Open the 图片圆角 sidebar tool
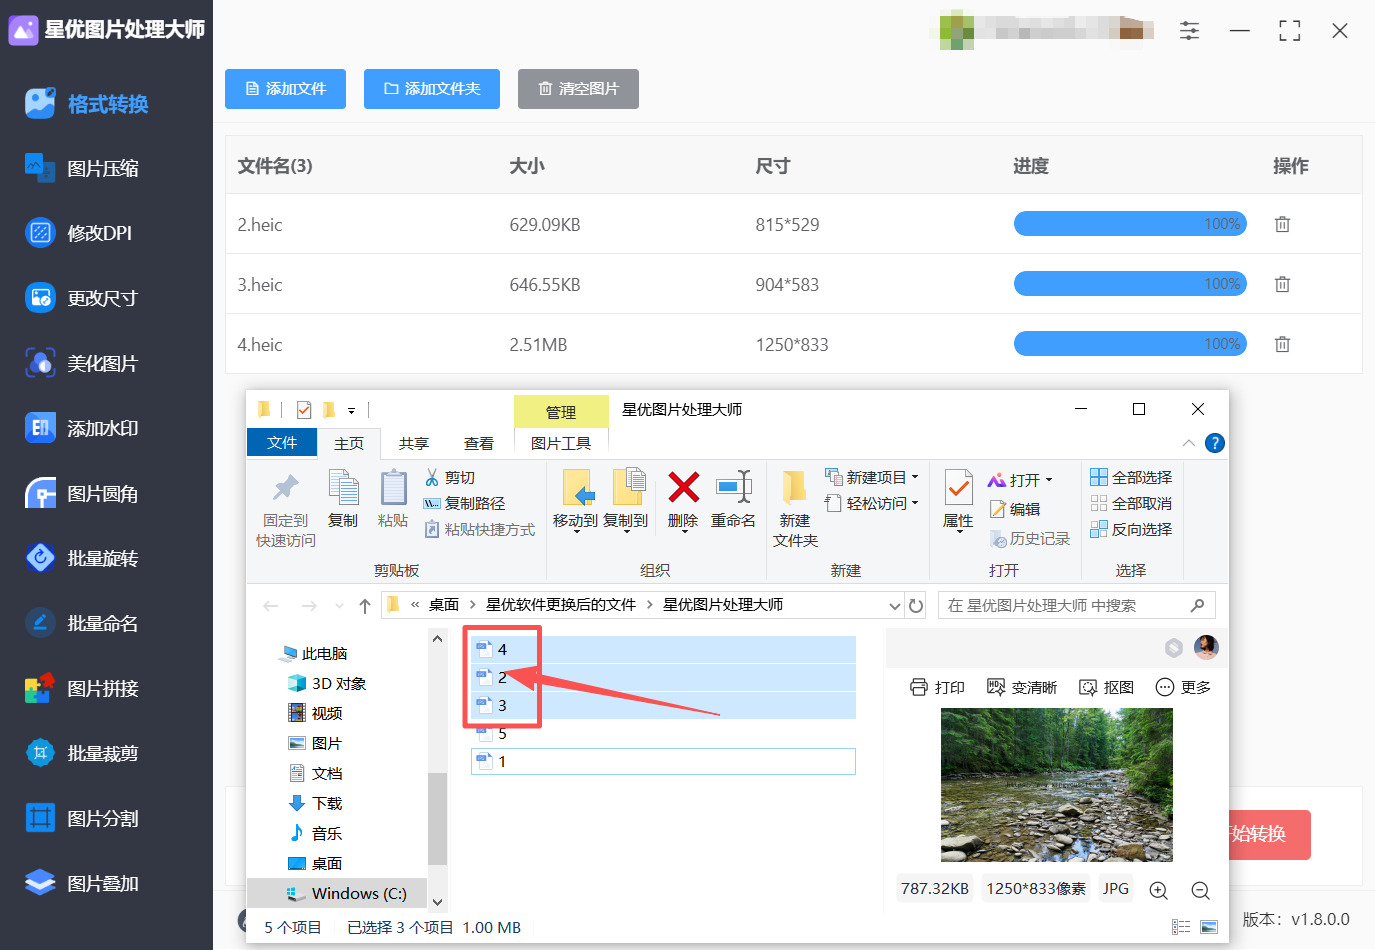 [x=82, y=494]
